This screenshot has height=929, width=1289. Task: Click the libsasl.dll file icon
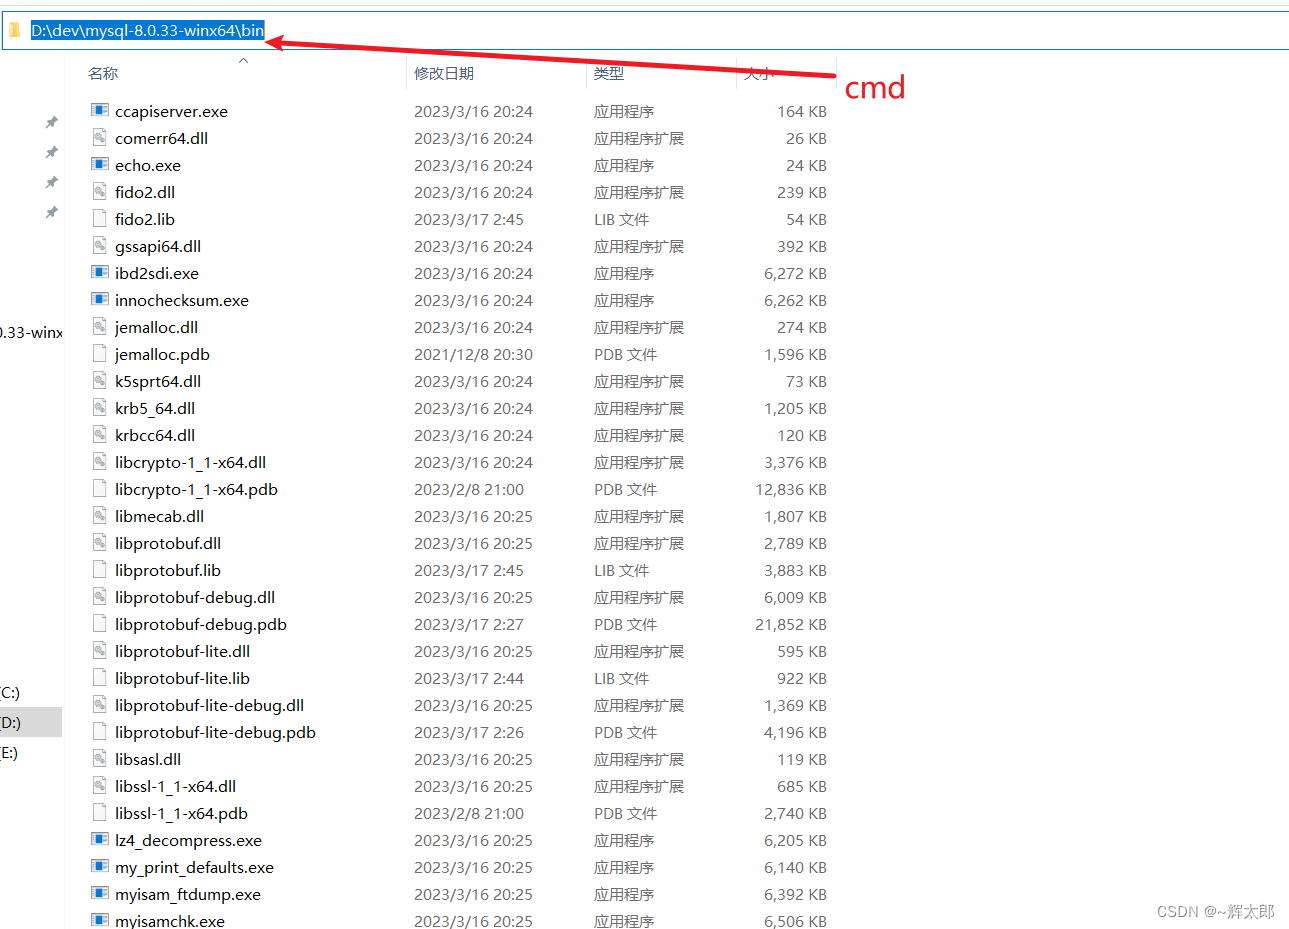pyautogui.click(x=100, y=758)
